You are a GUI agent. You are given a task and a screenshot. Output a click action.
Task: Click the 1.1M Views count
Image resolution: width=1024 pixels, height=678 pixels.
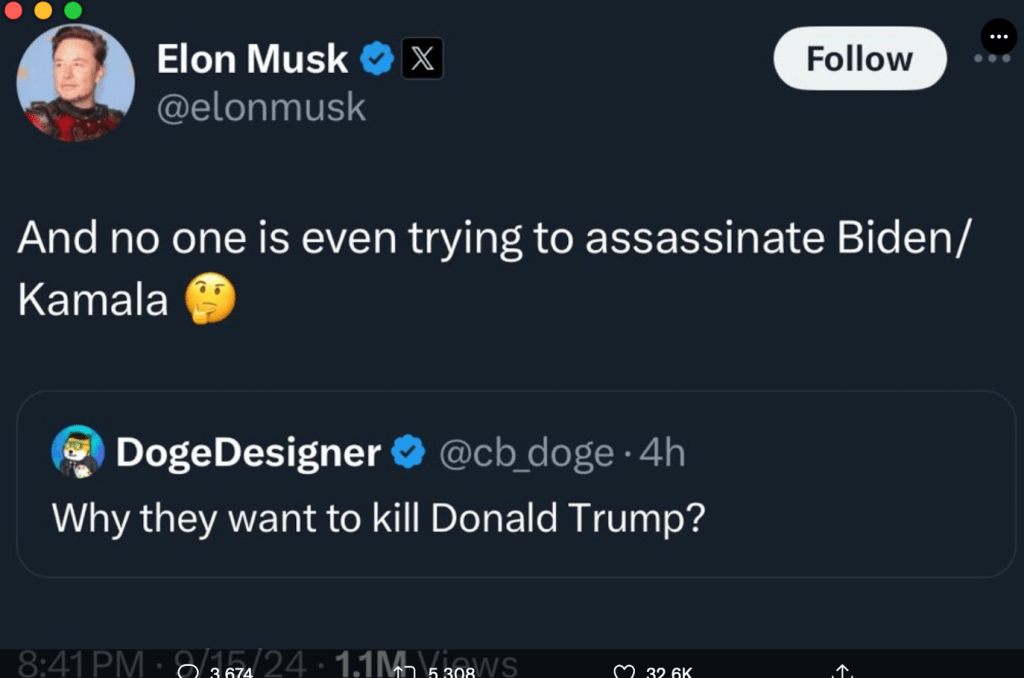[x=426, y=663]
